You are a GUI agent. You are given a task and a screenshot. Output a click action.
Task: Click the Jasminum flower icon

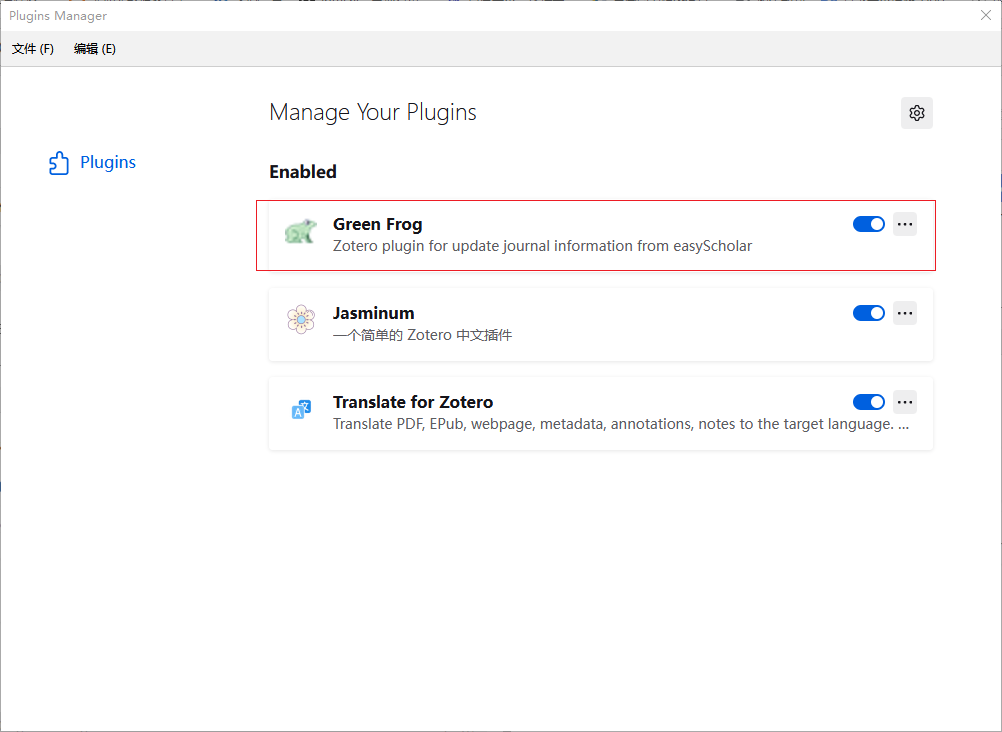(x=301, y=319)
